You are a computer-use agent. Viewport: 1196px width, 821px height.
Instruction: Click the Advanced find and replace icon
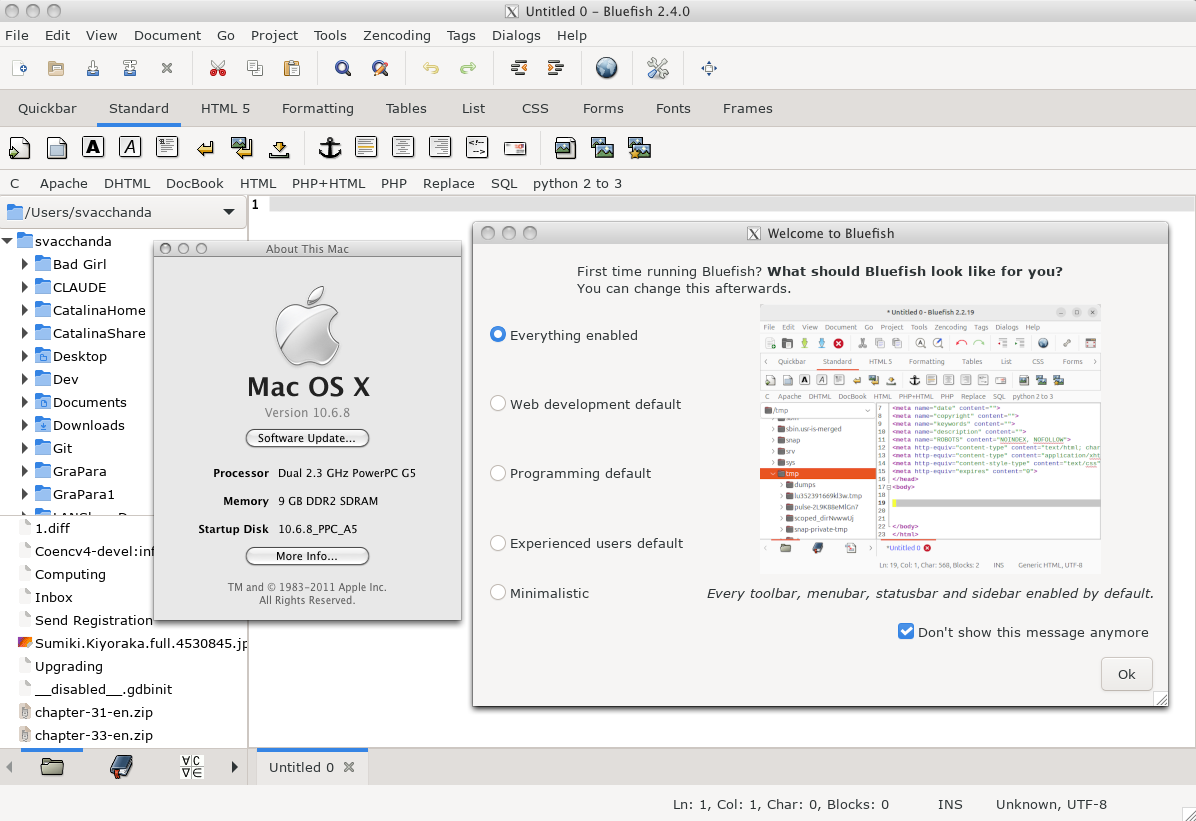pos(380,69)
